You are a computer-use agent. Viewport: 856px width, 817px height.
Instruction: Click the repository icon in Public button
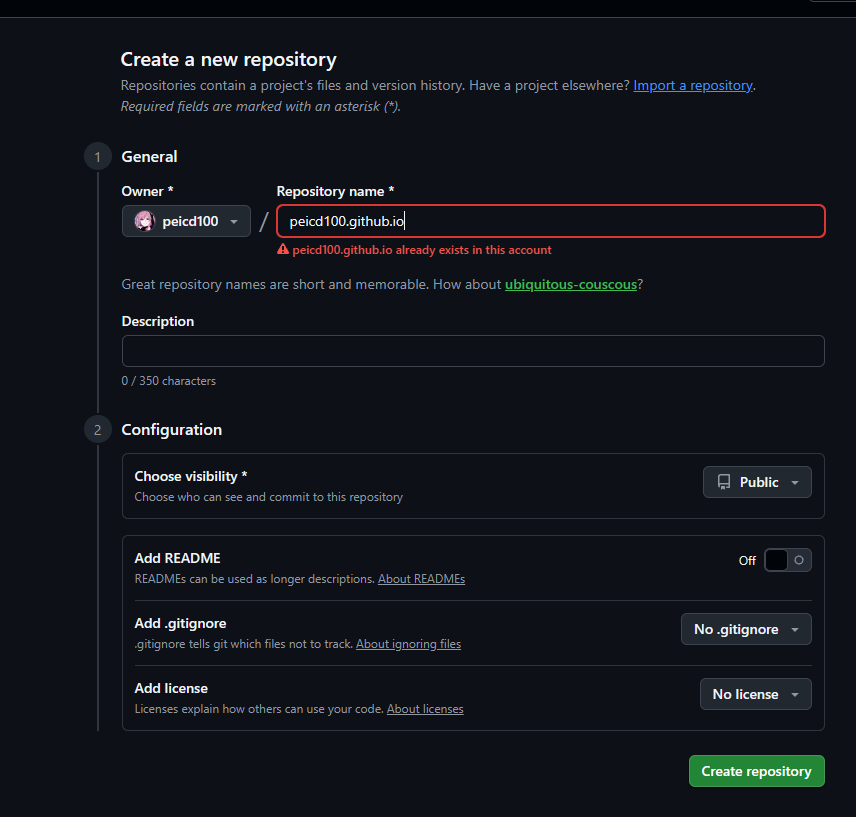724,482
